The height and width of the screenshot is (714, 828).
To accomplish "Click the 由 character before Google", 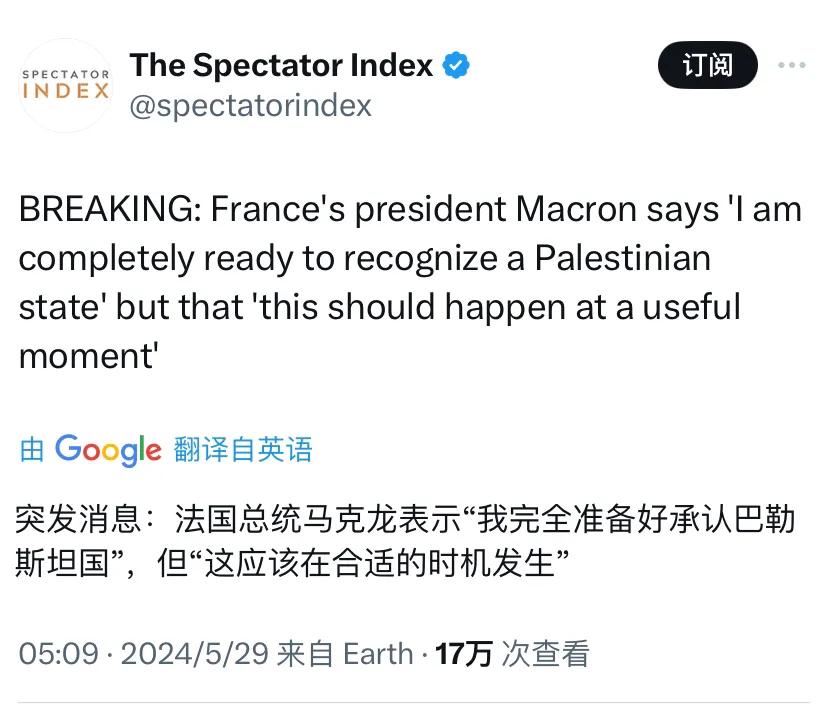I will [32, 450].
